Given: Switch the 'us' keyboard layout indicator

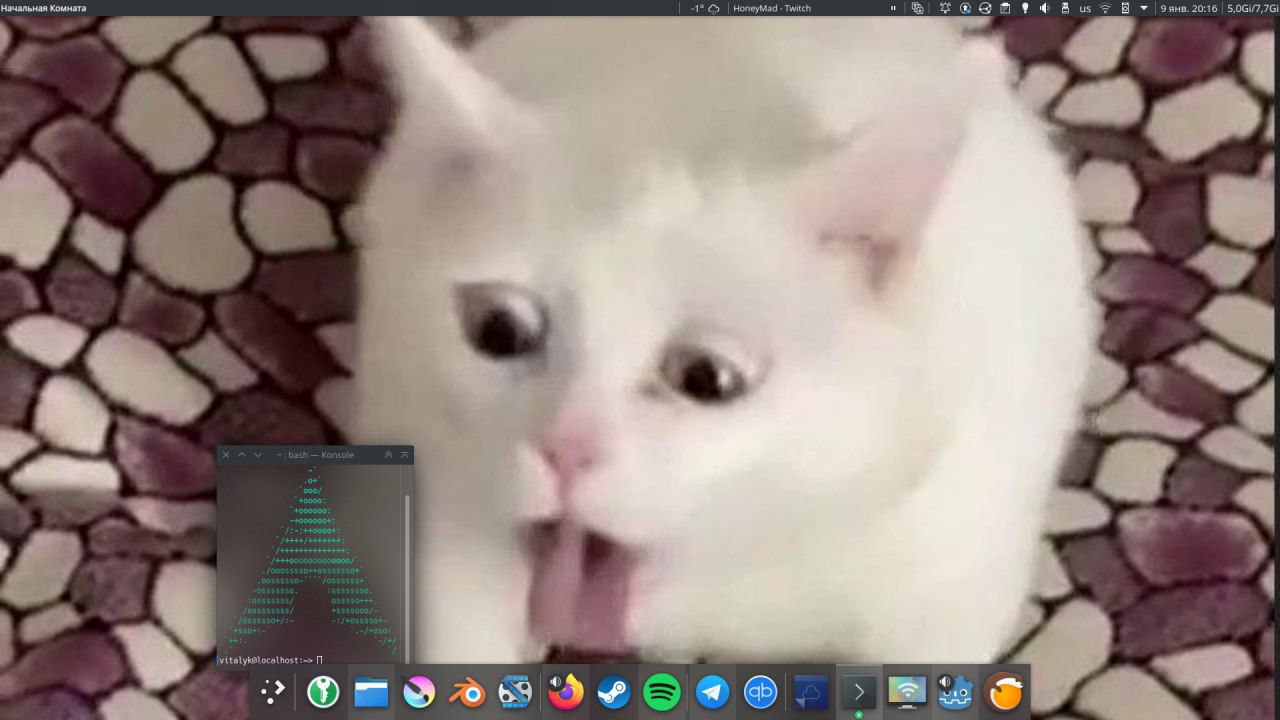Looking at the screenshot, I should (1085, 8).
